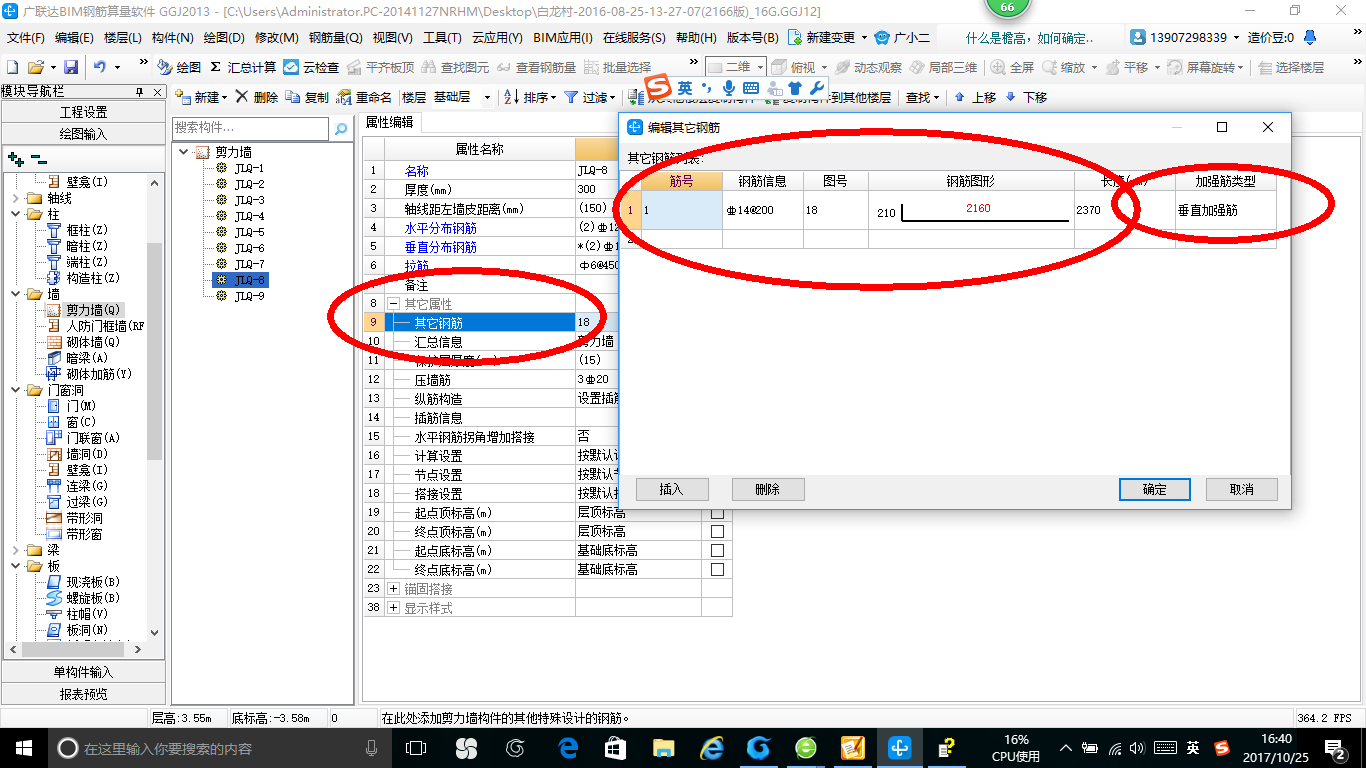Open the BIM应用(I) menu

(x=563, y=37)
